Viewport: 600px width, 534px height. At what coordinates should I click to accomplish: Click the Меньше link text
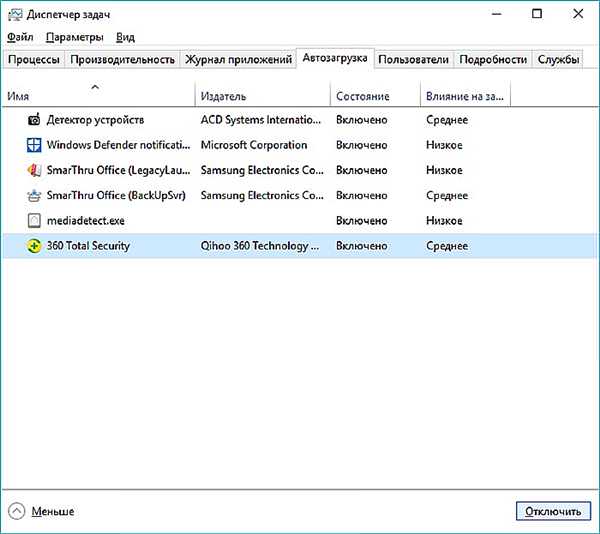click(x=53, y=511)
